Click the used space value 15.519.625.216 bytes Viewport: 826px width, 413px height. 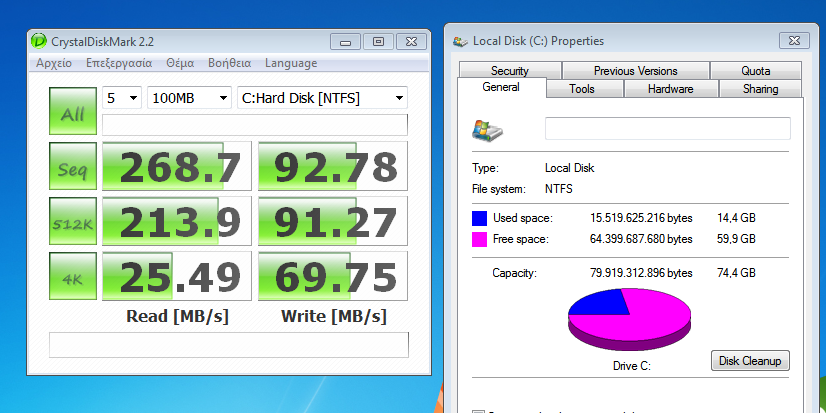pyautogui.click(x=641, y=218)
